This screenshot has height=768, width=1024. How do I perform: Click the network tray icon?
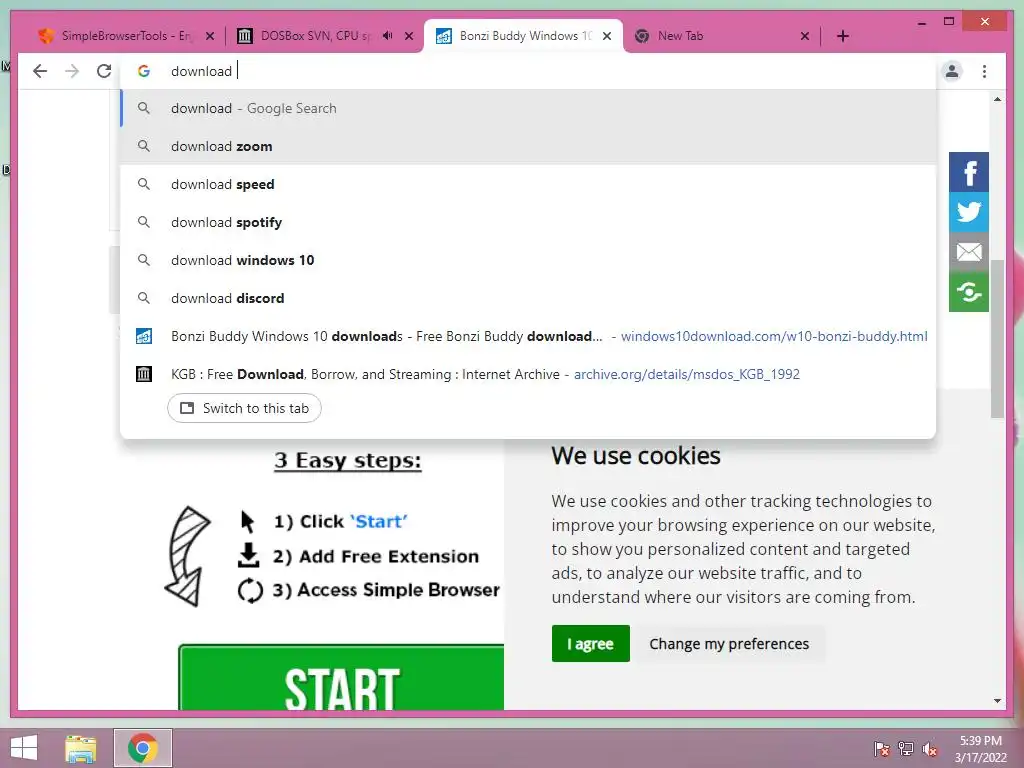pos(906,749)
